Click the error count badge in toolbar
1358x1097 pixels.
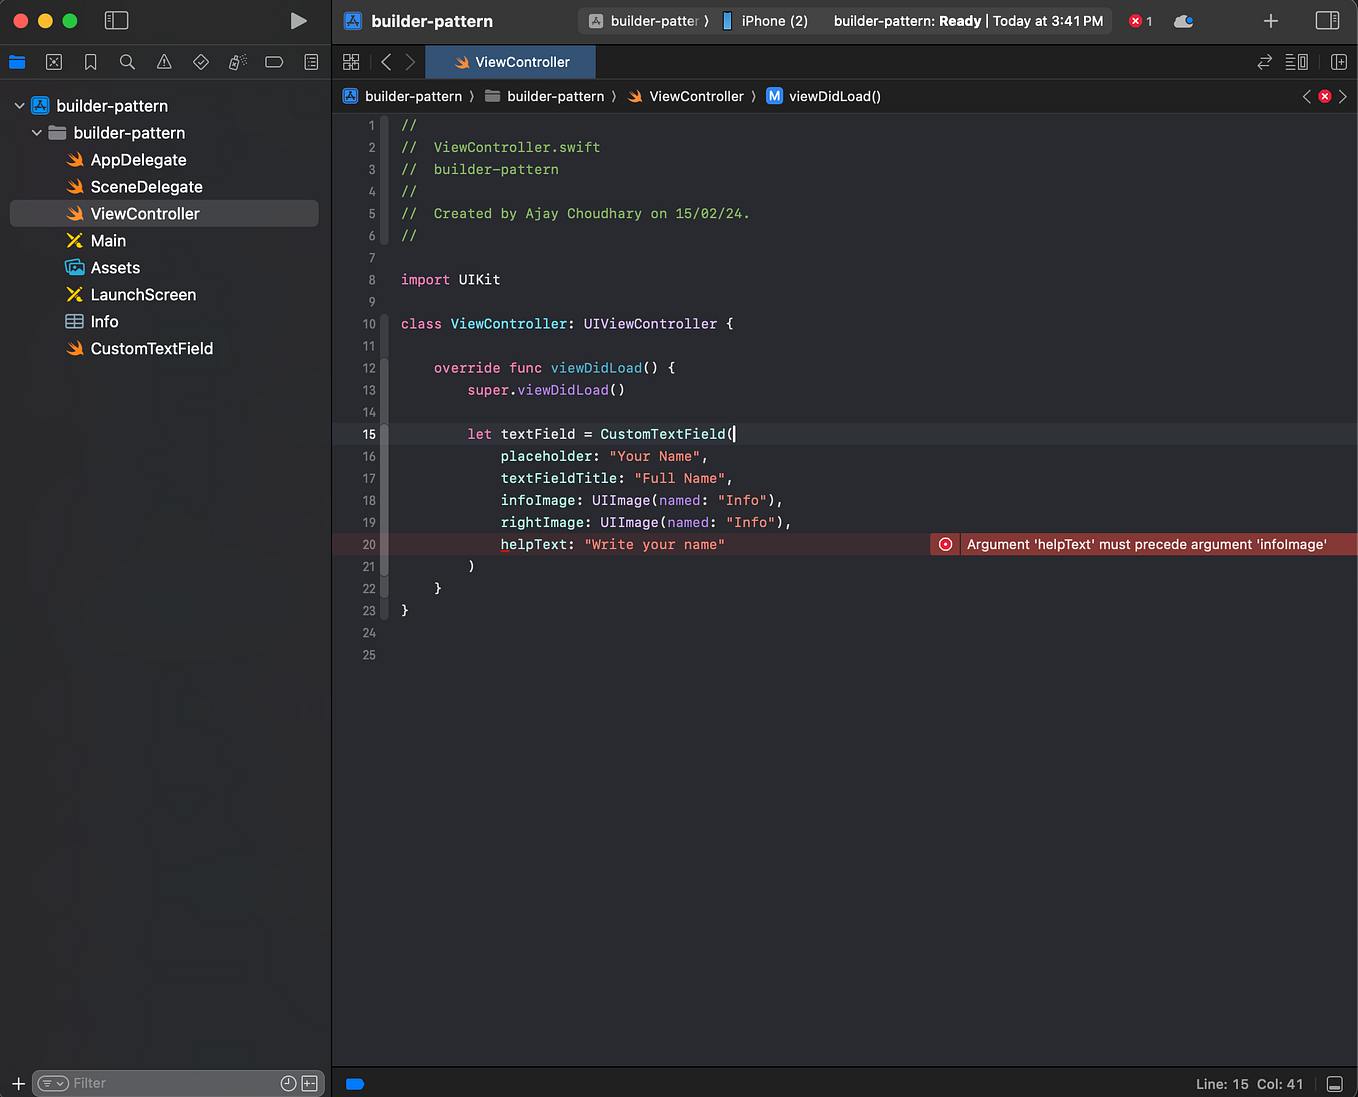tap(1141, 21)
